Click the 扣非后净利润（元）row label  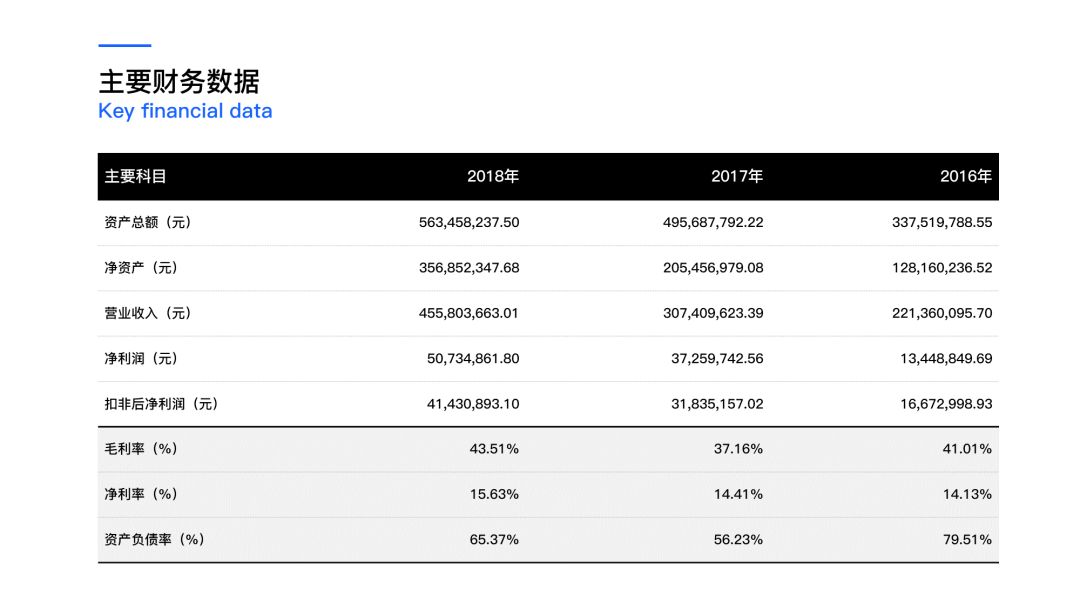161,404
